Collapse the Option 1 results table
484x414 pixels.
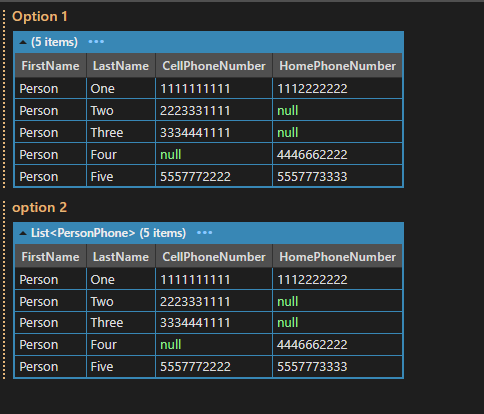[x=23, y=42]
